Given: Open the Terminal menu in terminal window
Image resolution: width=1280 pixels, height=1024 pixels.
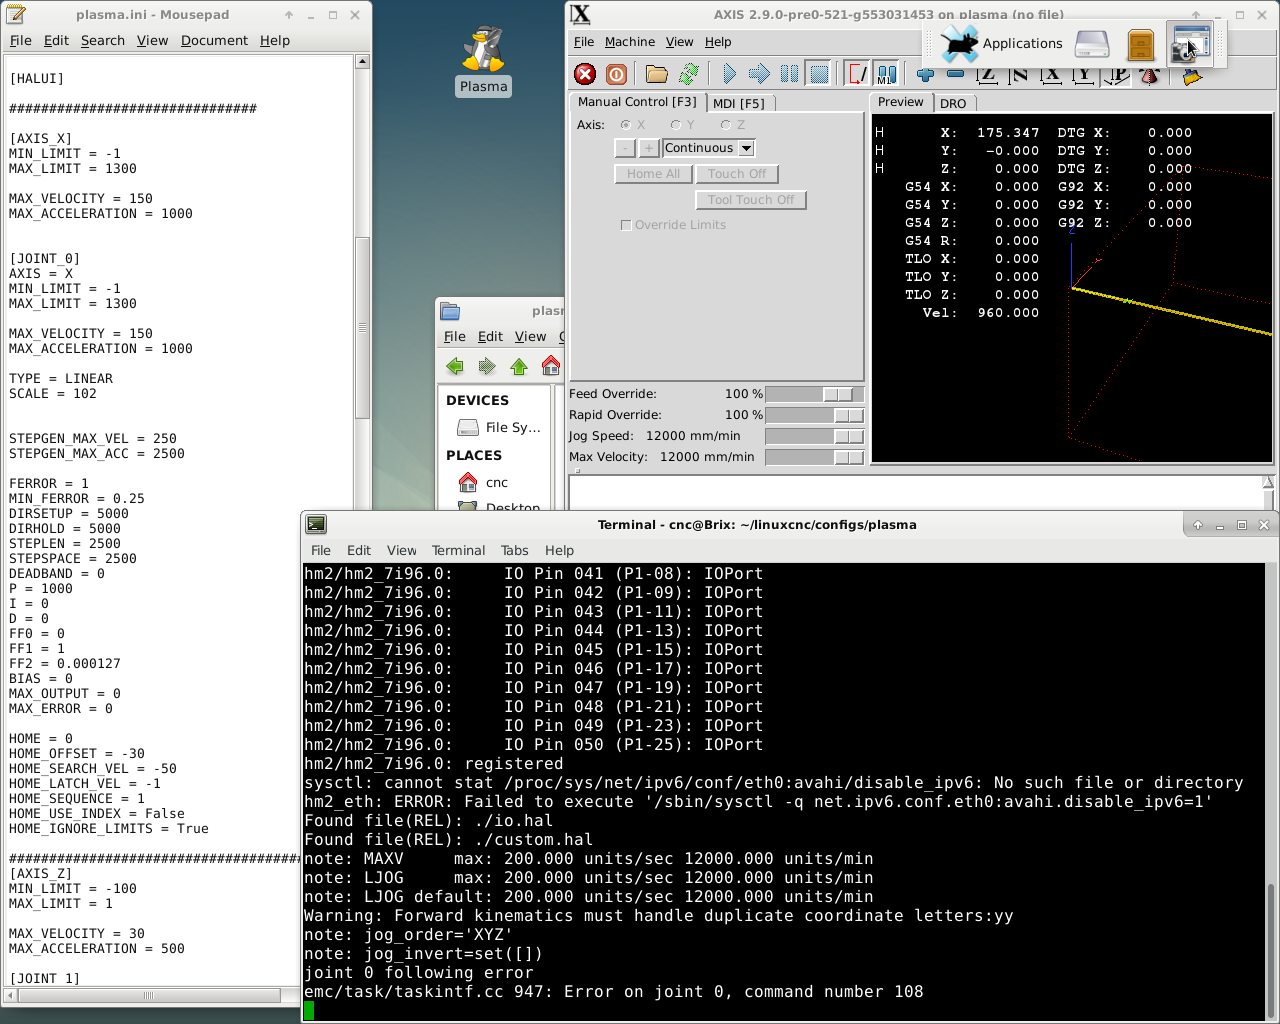Looking at the screenshot, I should [x=458, y=550].
